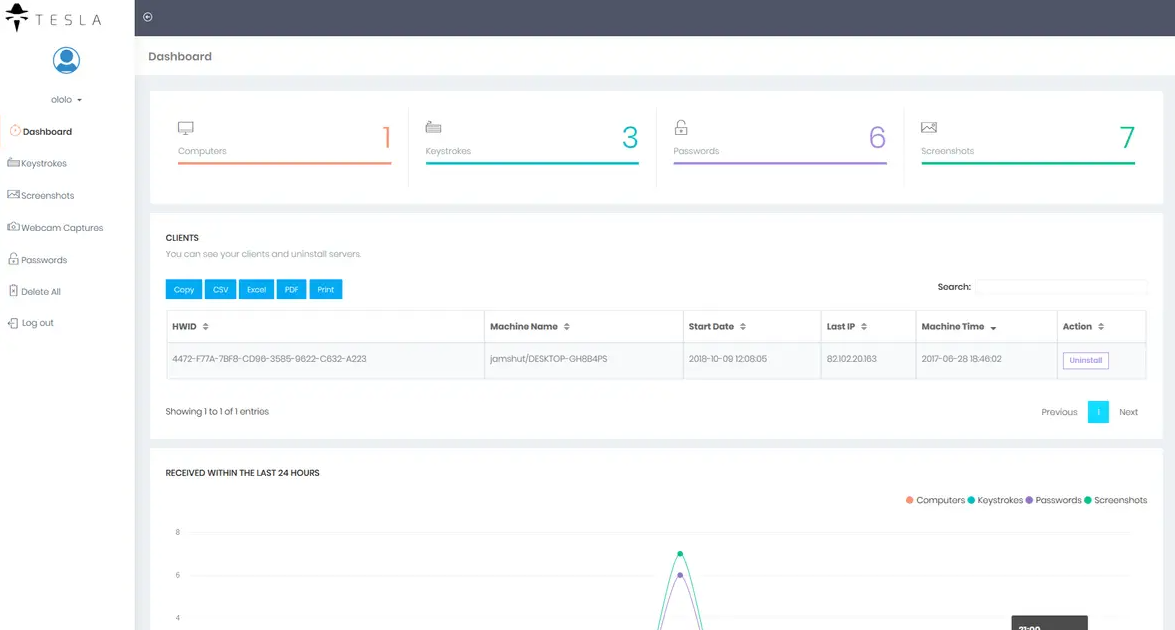Click the Screenshots count 7
Screen dimensions: 1175x630
pyautogui.click(x=1126, y=137)
